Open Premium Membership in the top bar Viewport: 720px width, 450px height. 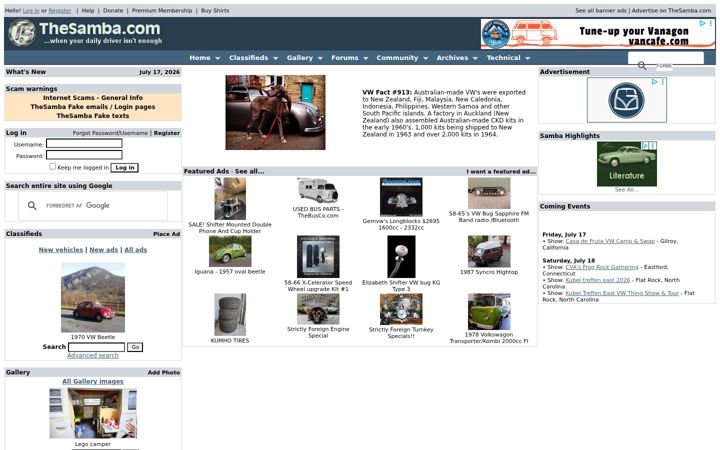tap(162, 11)
